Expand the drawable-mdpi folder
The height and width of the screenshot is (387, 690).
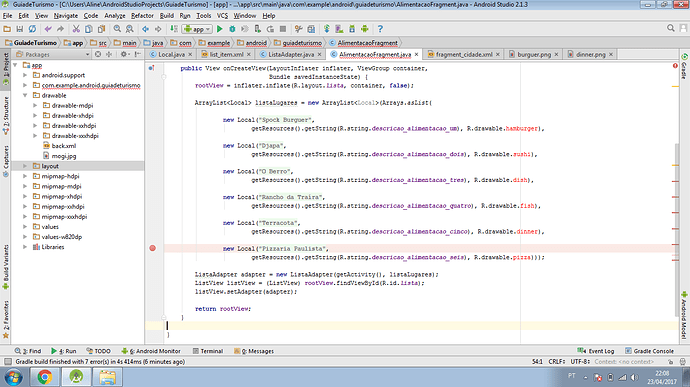pos(35,106)
